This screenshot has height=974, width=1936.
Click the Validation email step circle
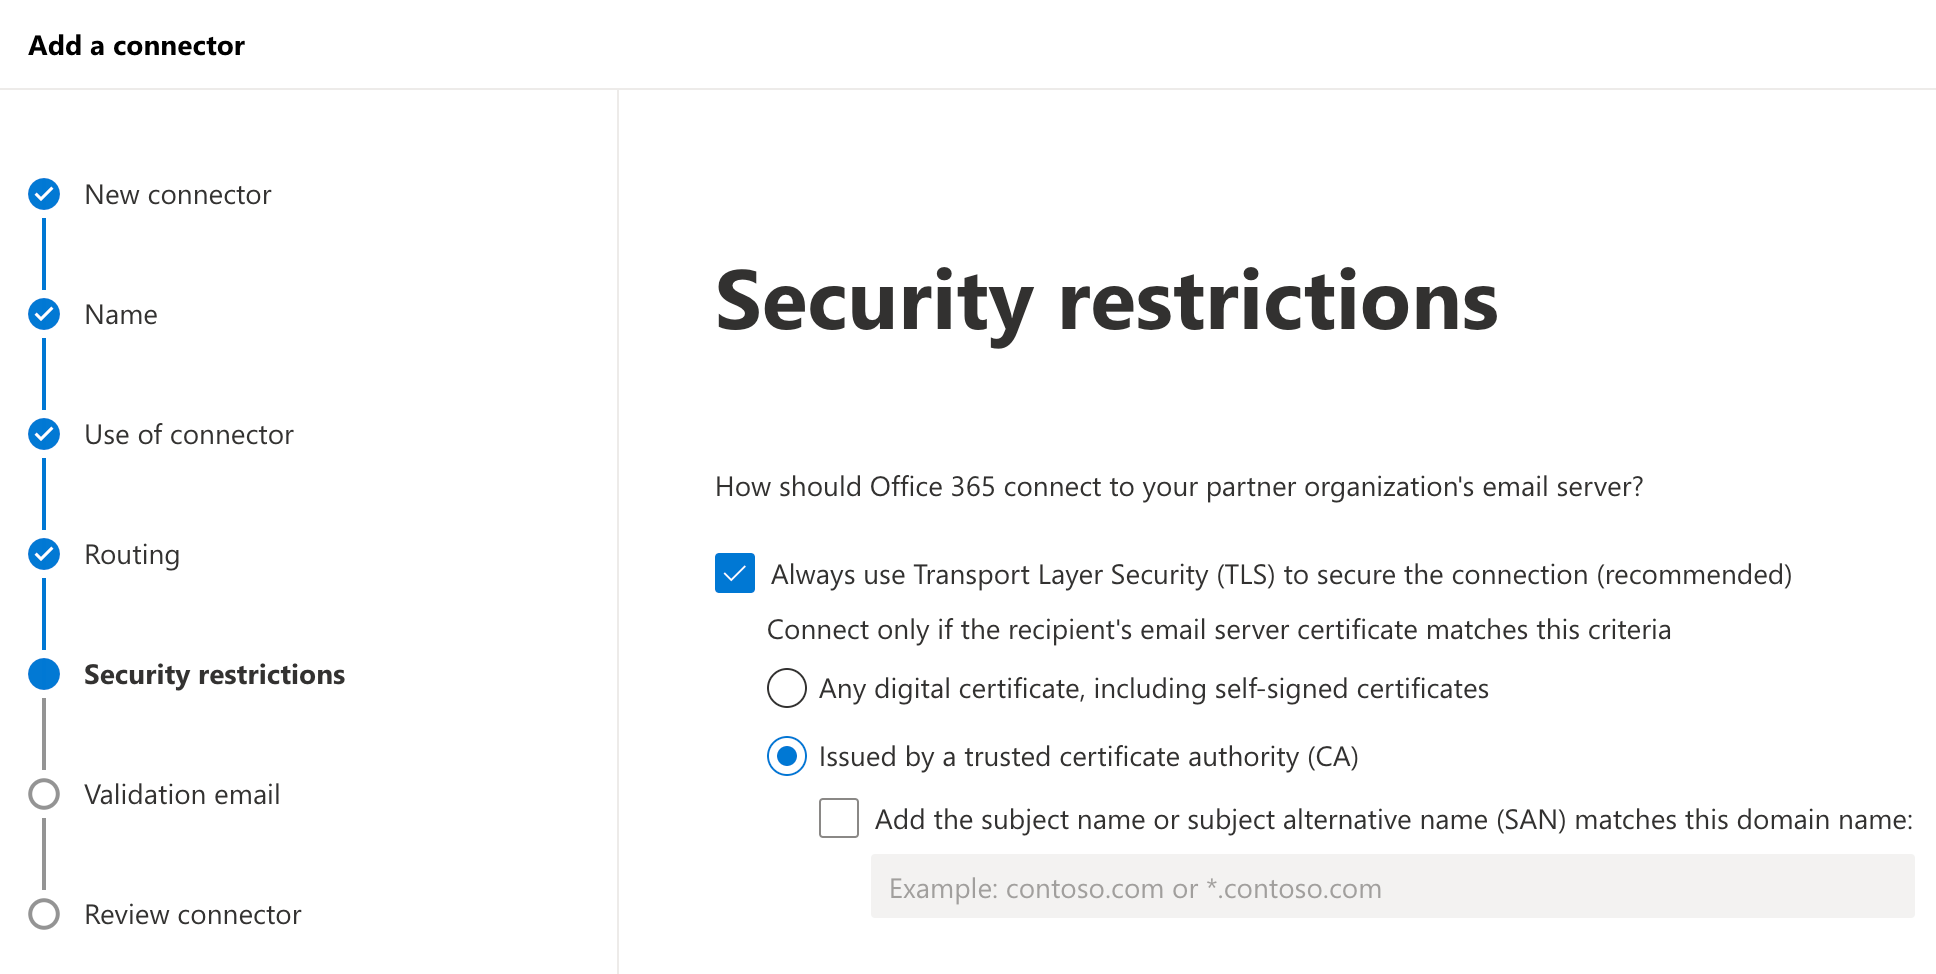pyautogui.click(x=44, y=794)
